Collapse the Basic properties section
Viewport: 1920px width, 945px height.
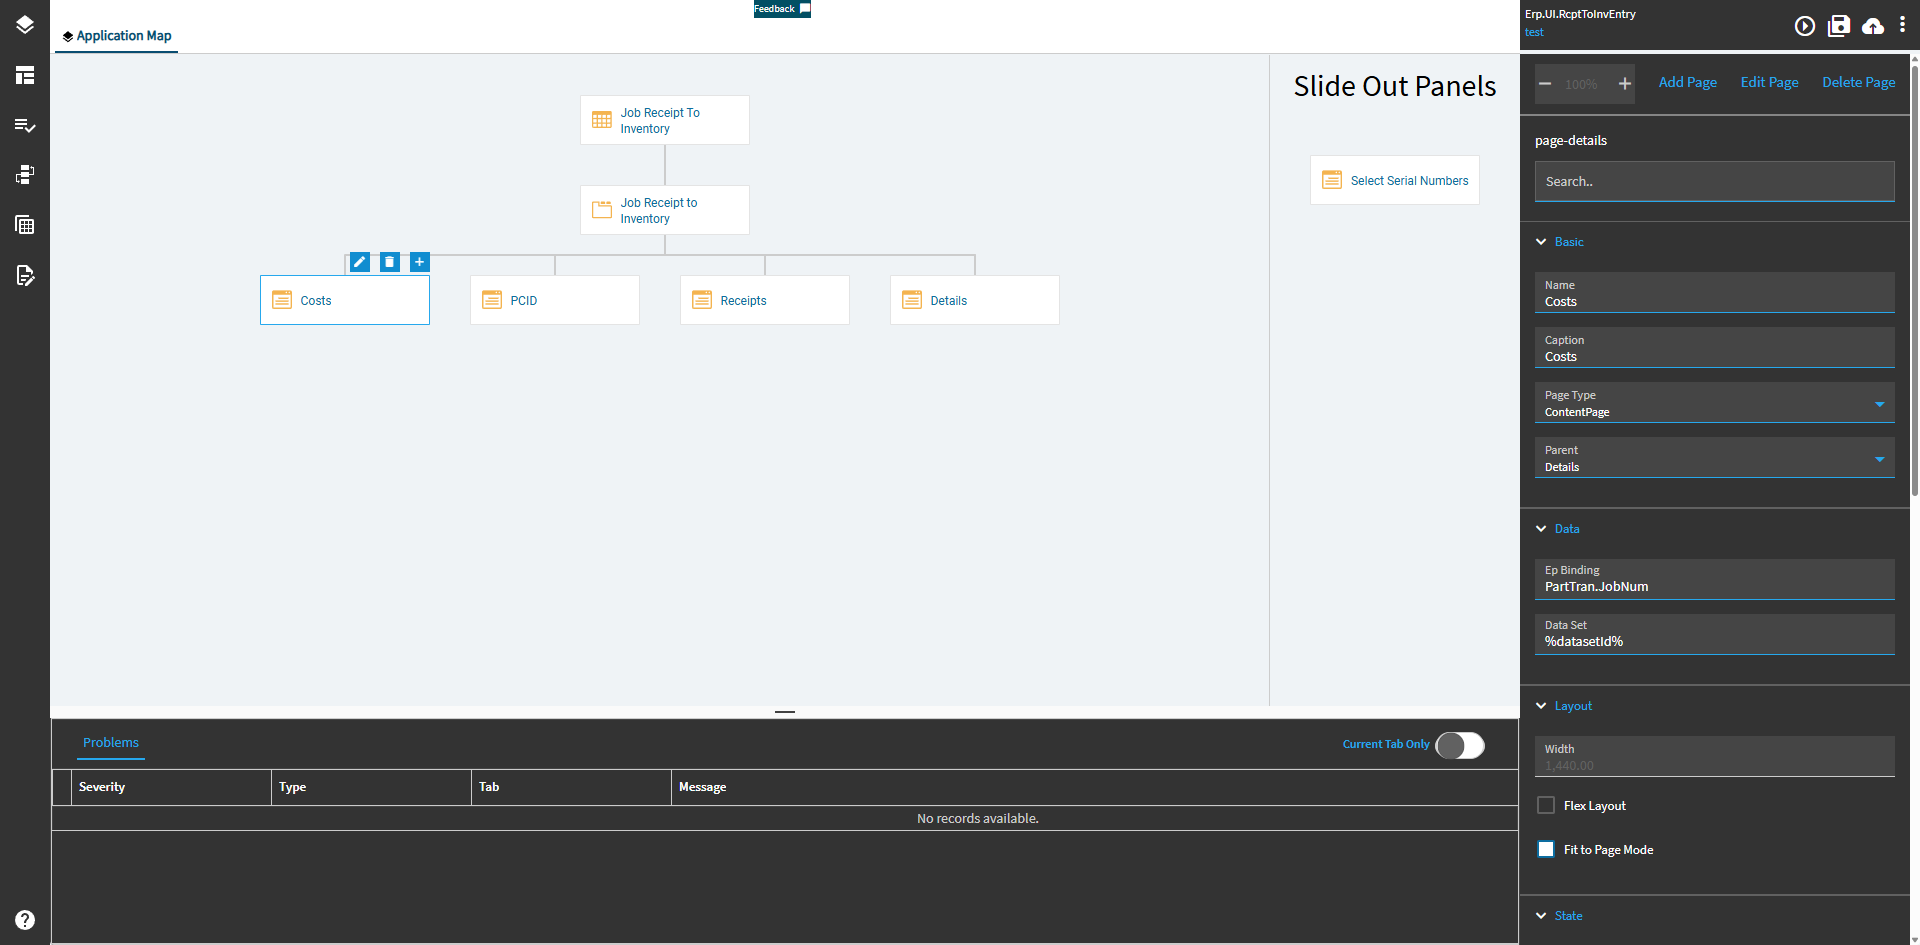(x=1541, y=241)
